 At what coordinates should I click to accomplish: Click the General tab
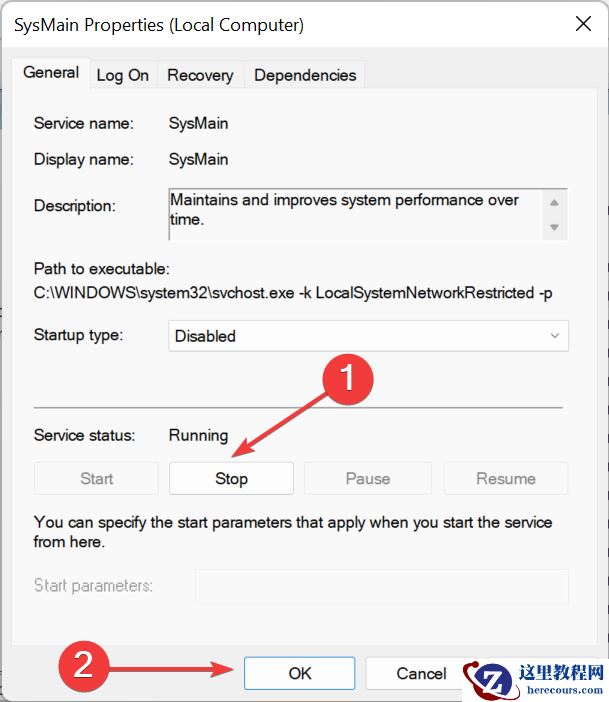click(51, 73)
